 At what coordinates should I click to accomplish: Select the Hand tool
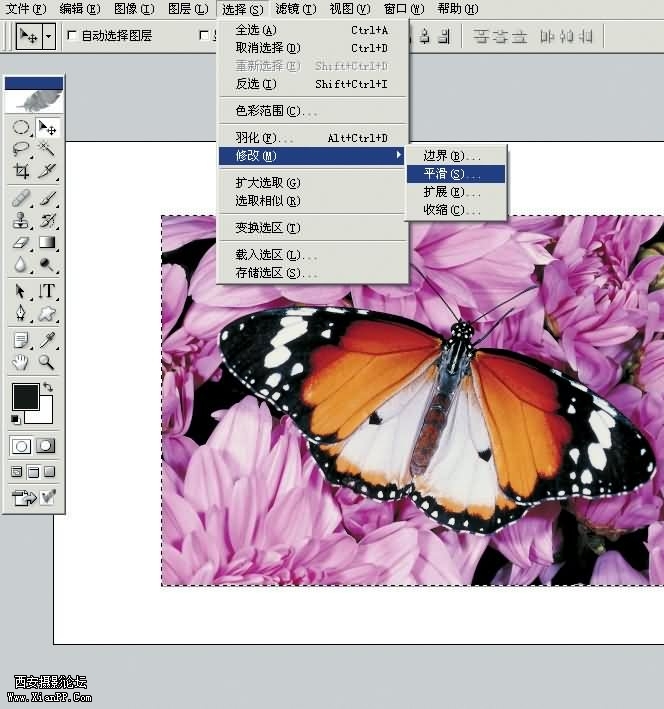(x=21, y=362)
